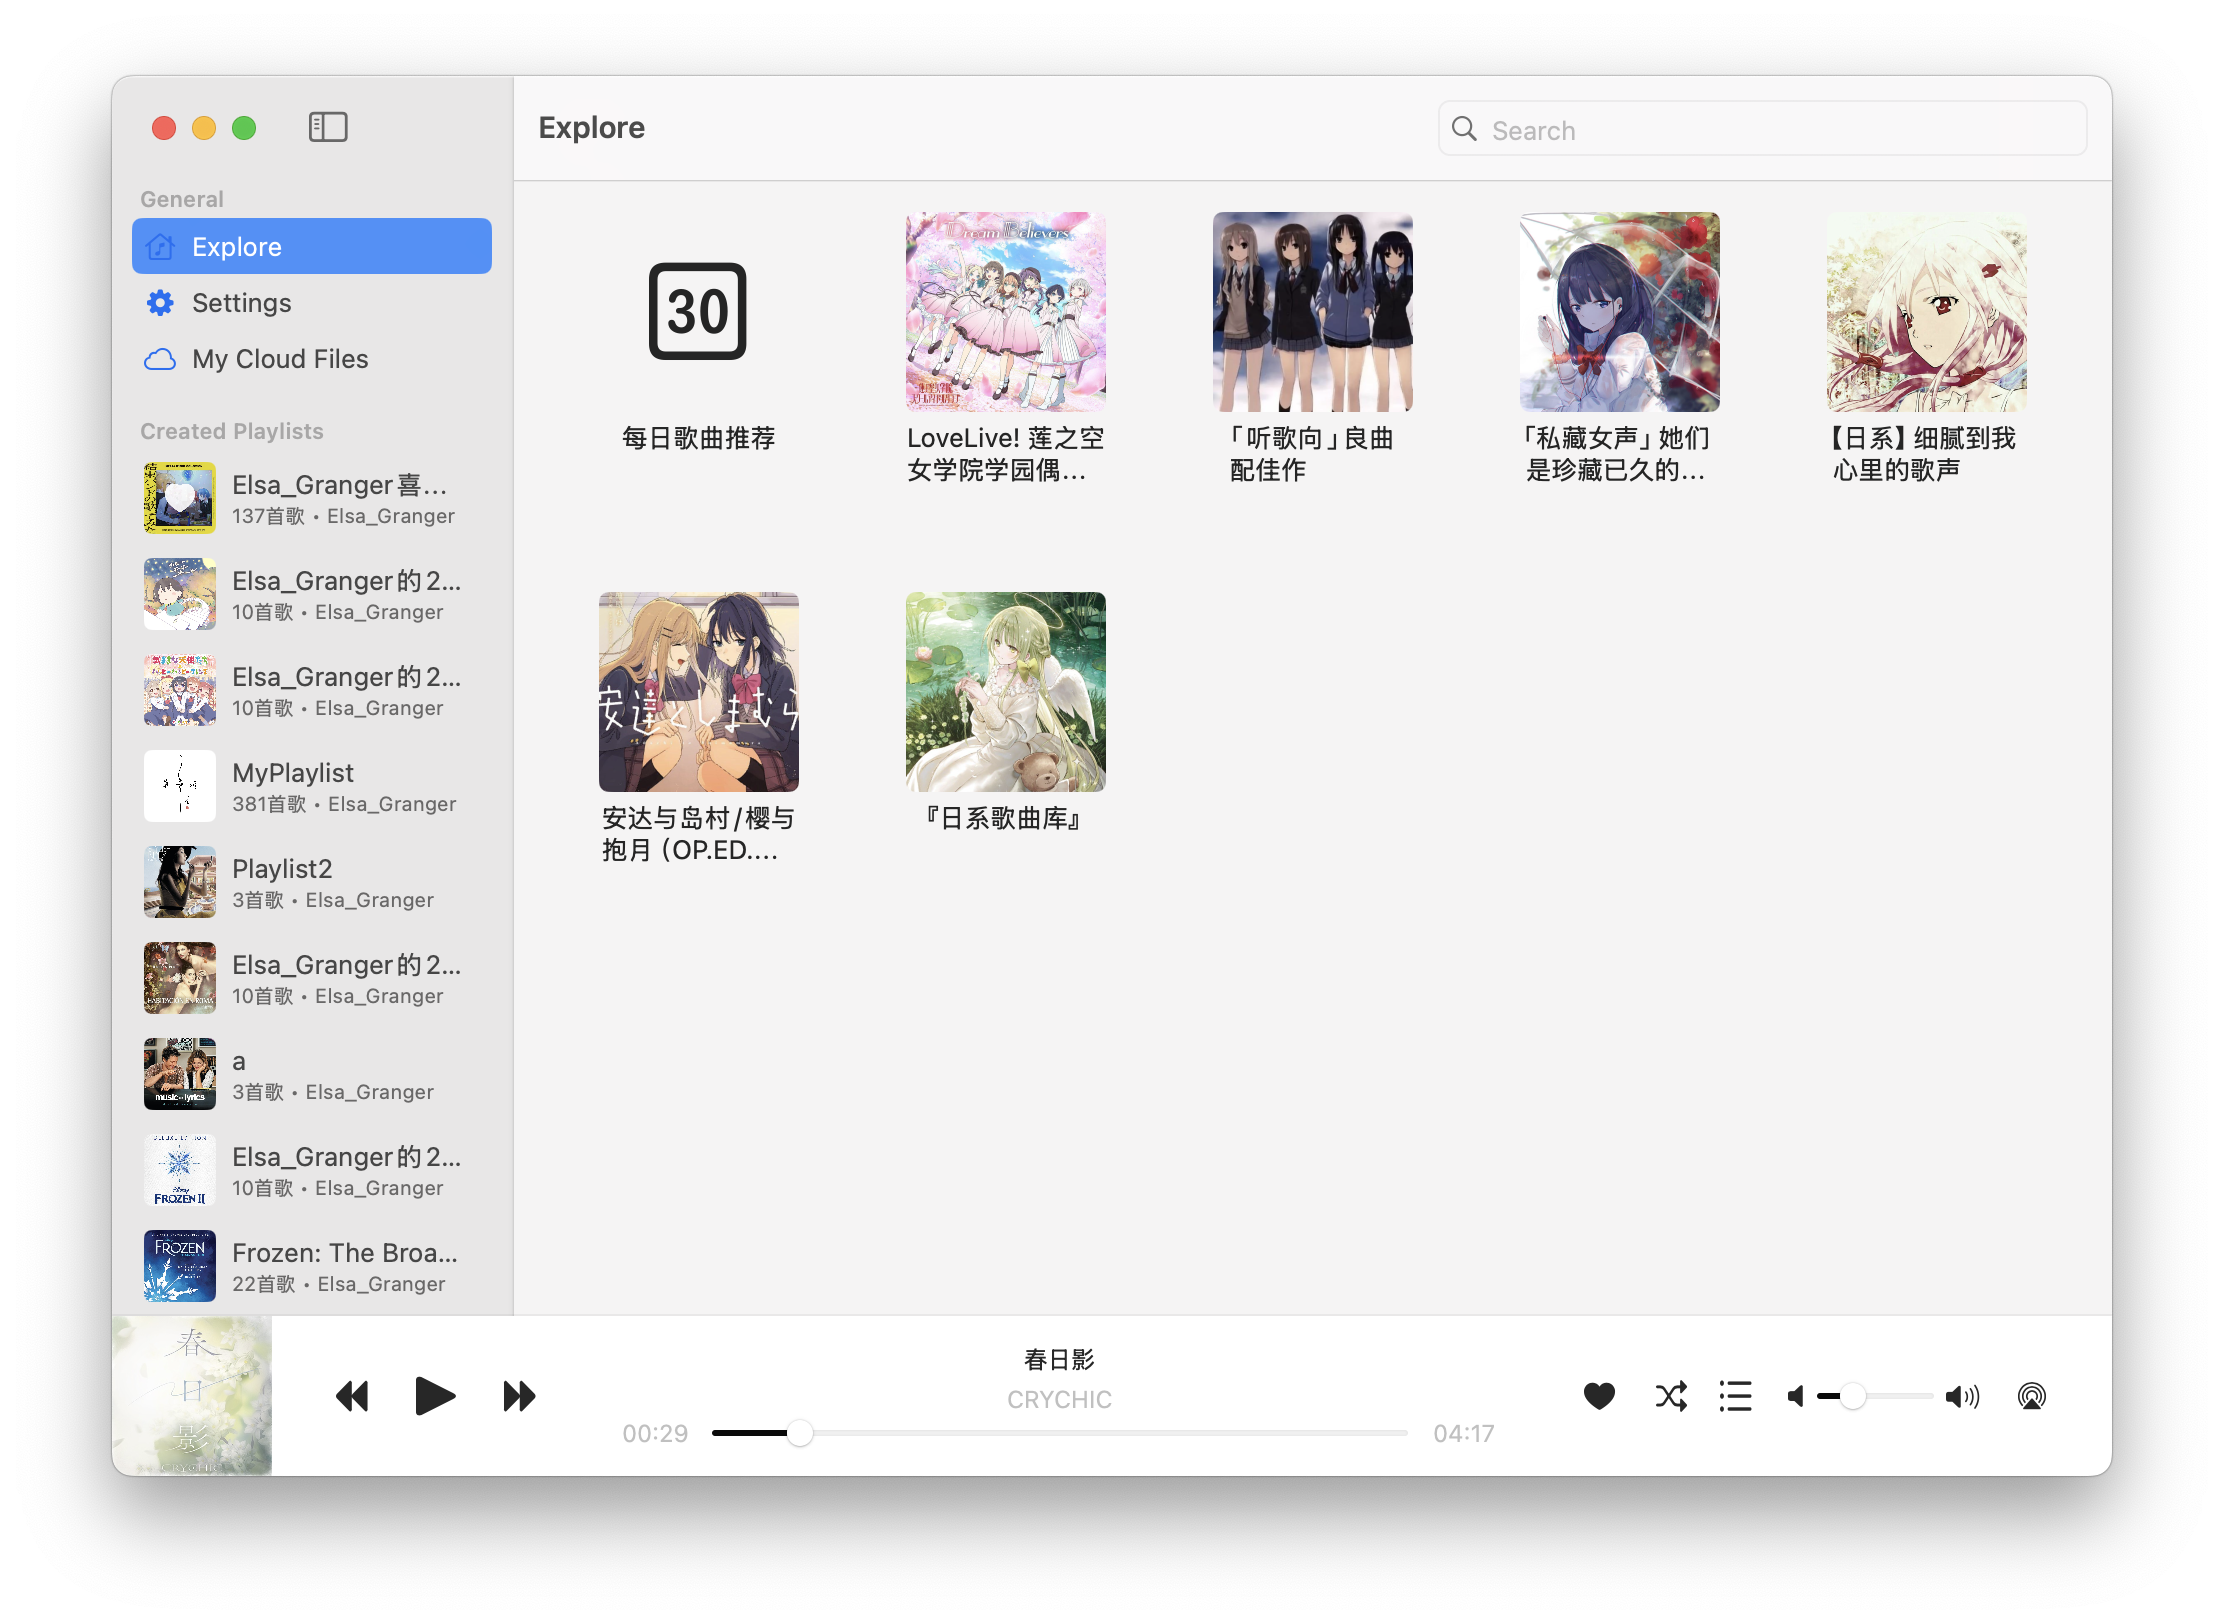Screen dimensions: 2224x1624
Task: Click the General section header
Action: [x=182, y=199]
